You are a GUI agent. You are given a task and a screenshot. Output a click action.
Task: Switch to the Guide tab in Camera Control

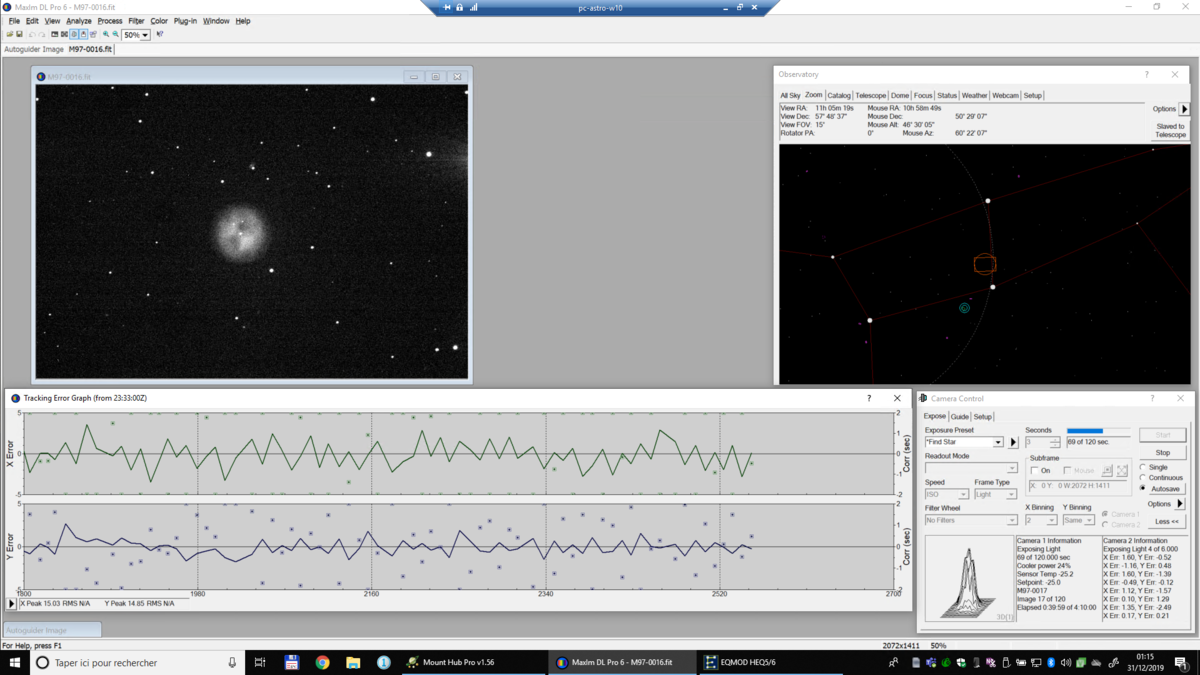[x=960, y=416]
